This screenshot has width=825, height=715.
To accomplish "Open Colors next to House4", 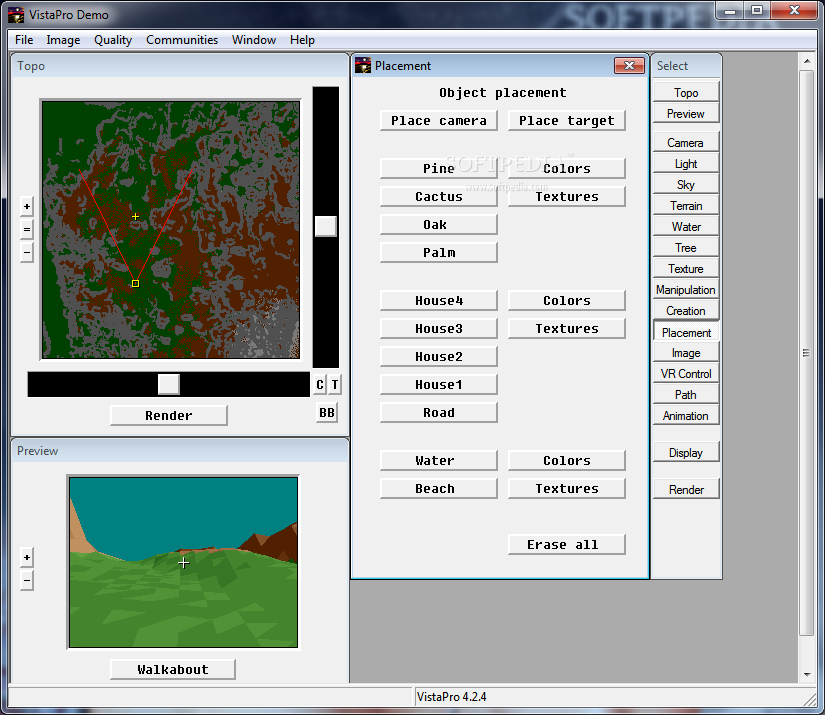I will [x=567, y=300].
